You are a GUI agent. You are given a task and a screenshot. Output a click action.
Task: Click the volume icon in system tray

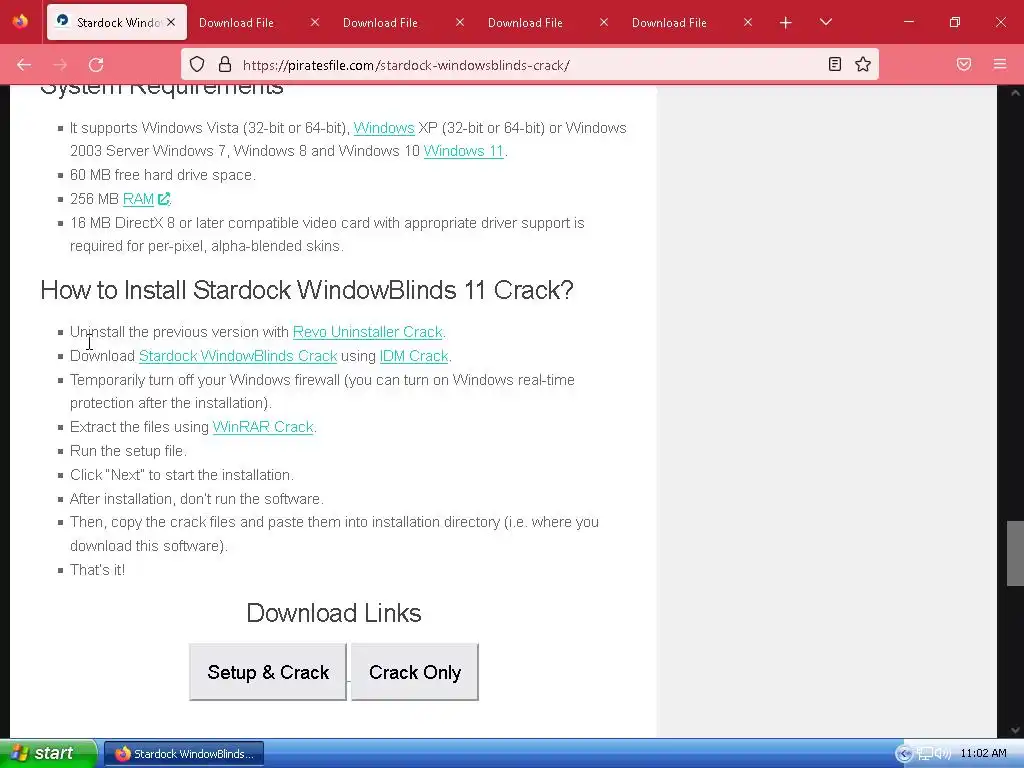pos(943,754)
